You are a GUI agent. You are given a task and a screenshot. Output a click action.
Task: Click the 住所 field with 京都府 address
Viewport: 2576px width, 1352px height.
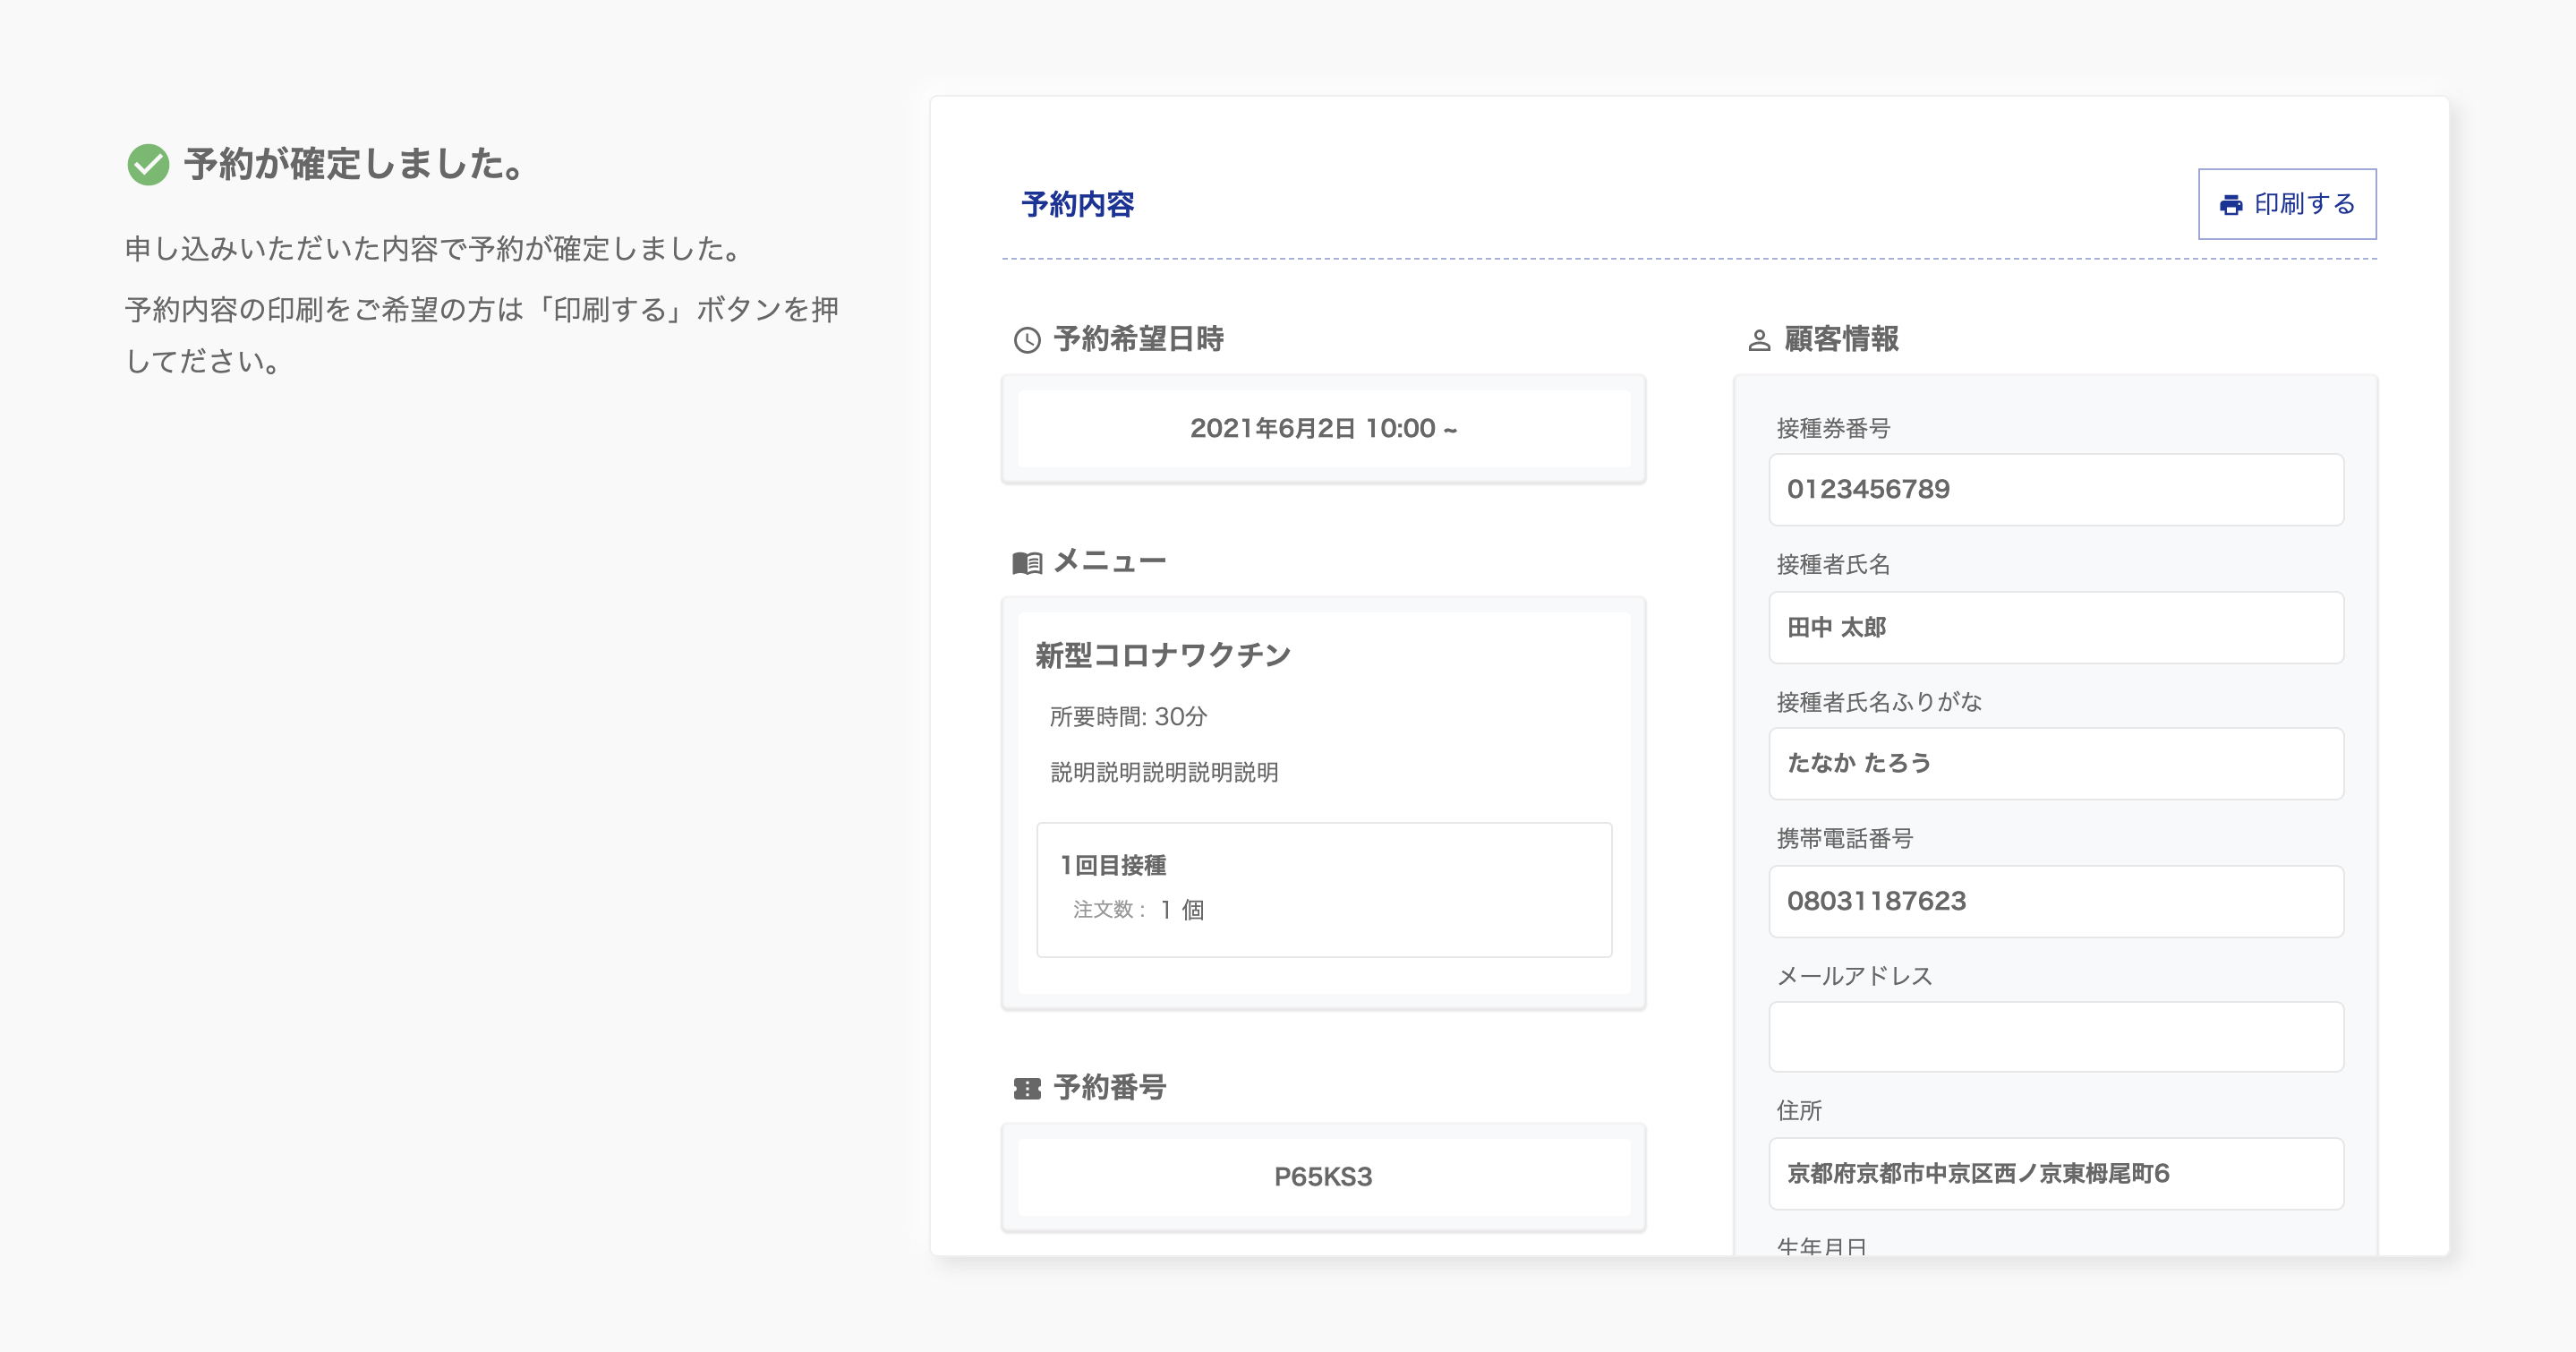point(2055,1173)
